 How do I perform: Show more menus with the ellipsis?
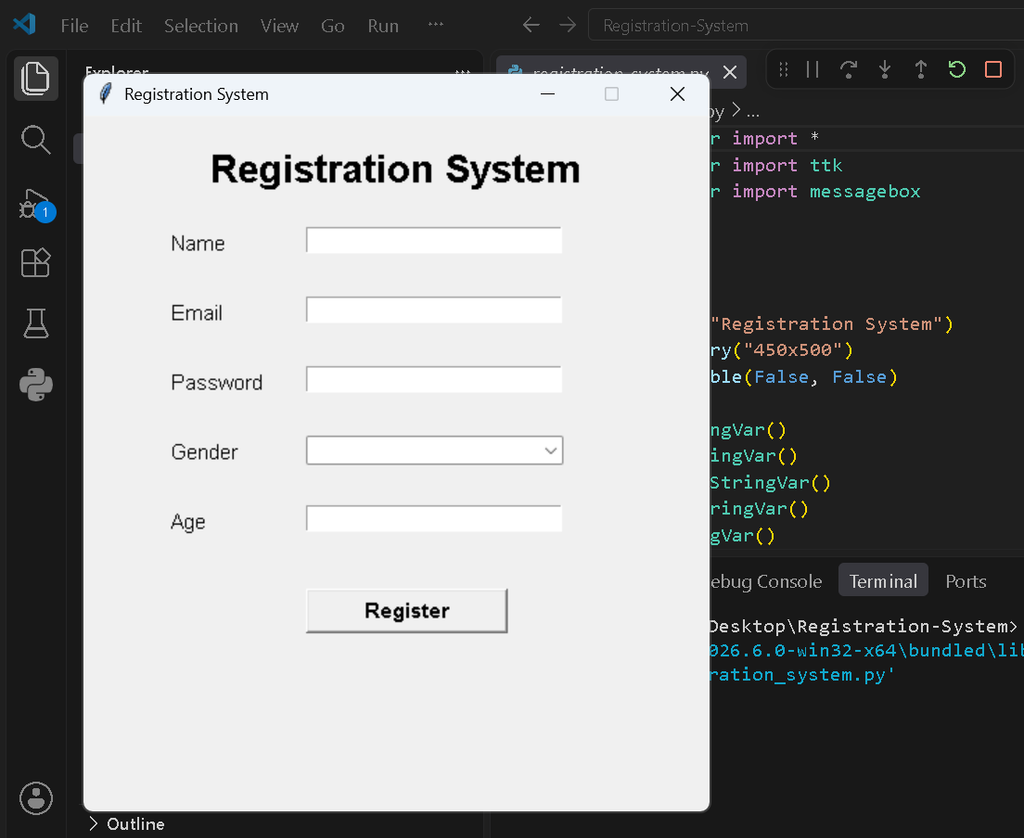pos(436,25)
